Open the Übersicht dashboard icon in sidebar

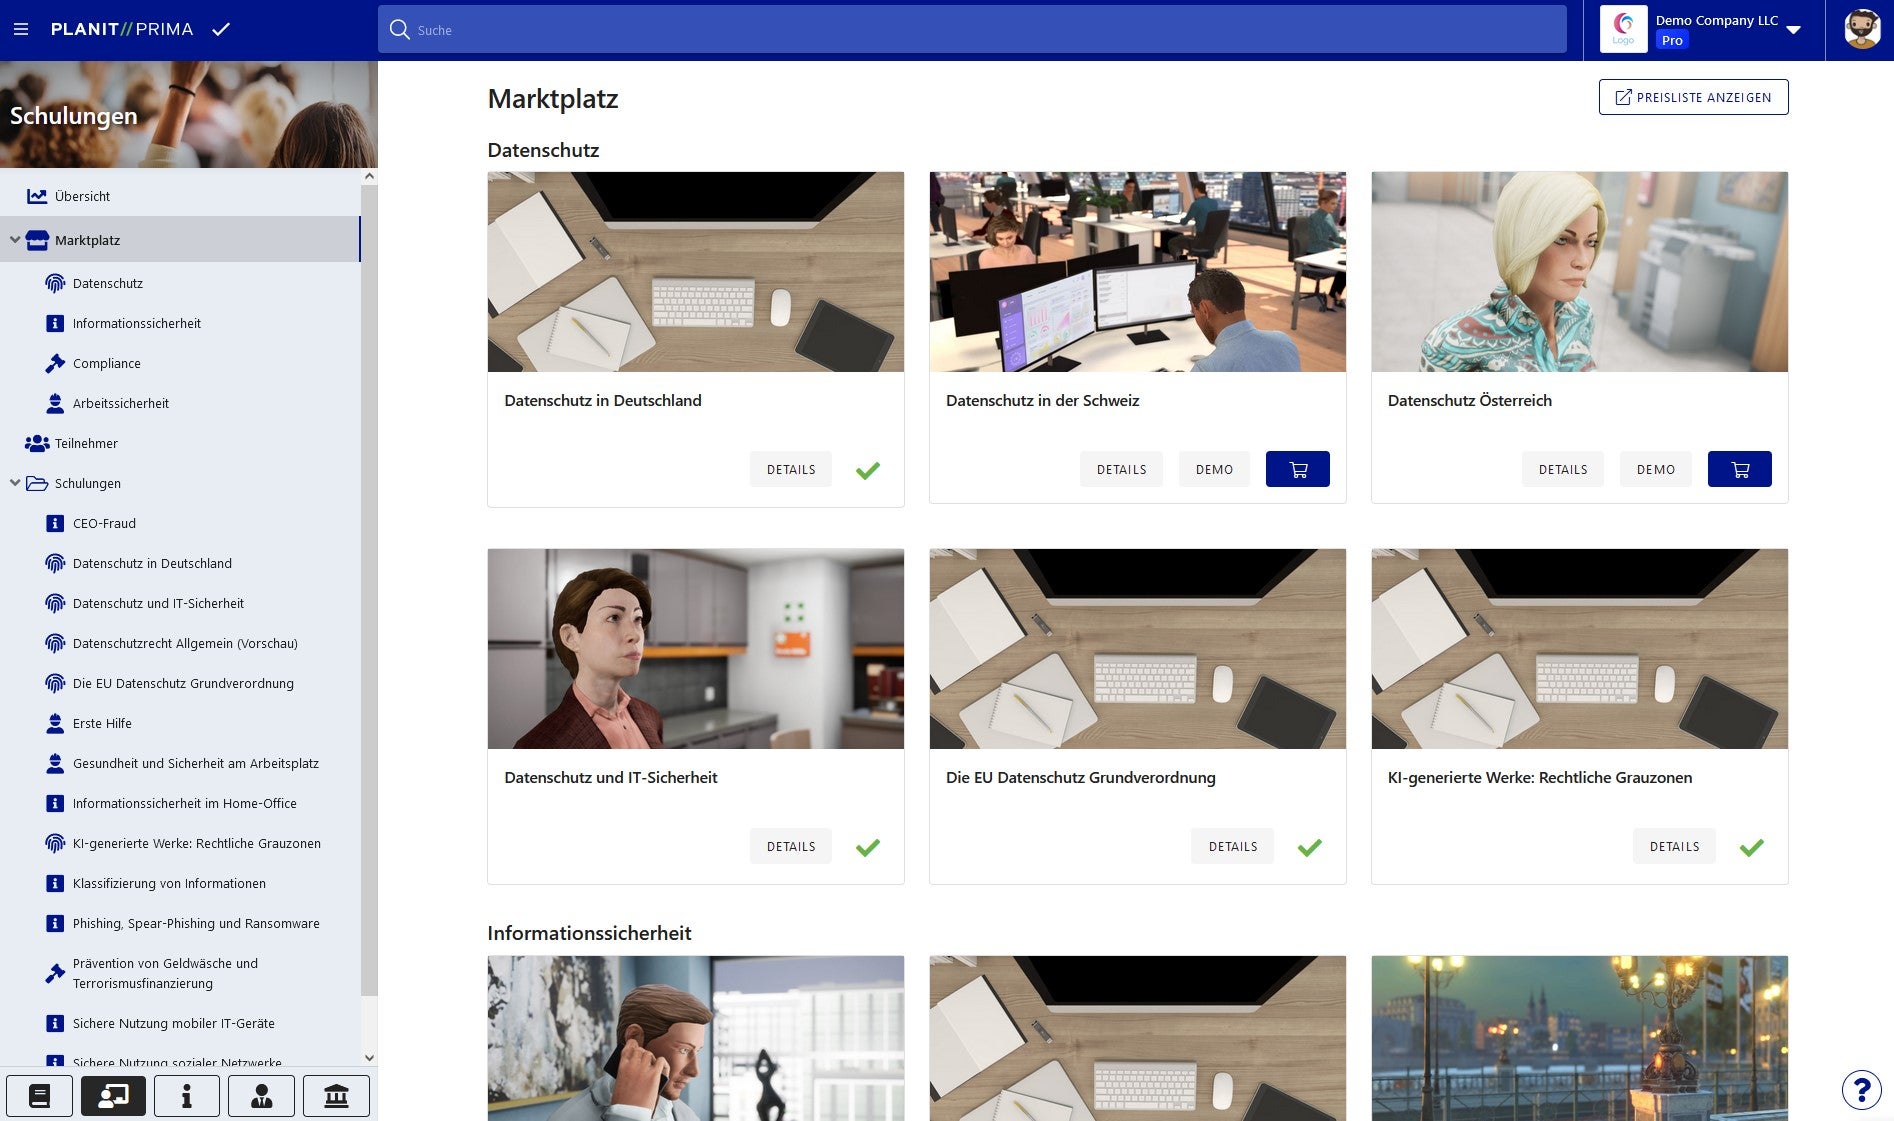pyautogui.click(x=37, y=196)
